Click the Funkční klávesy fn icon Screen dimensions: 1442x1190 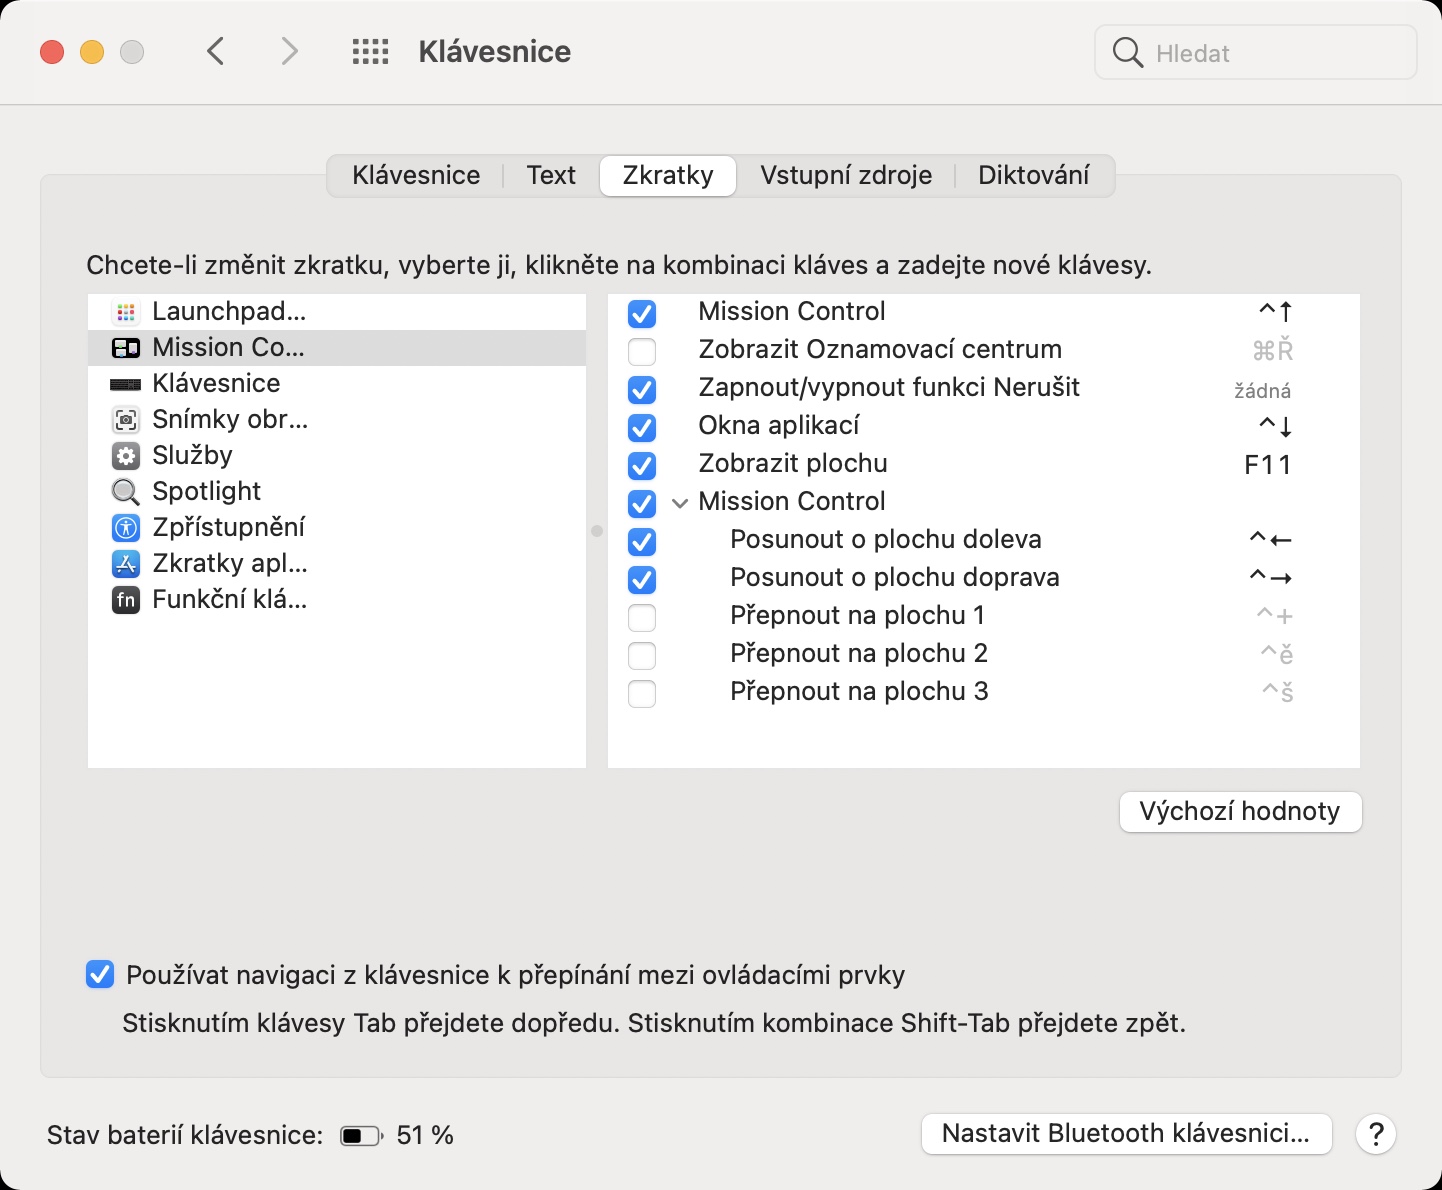(x=126, y=600)
